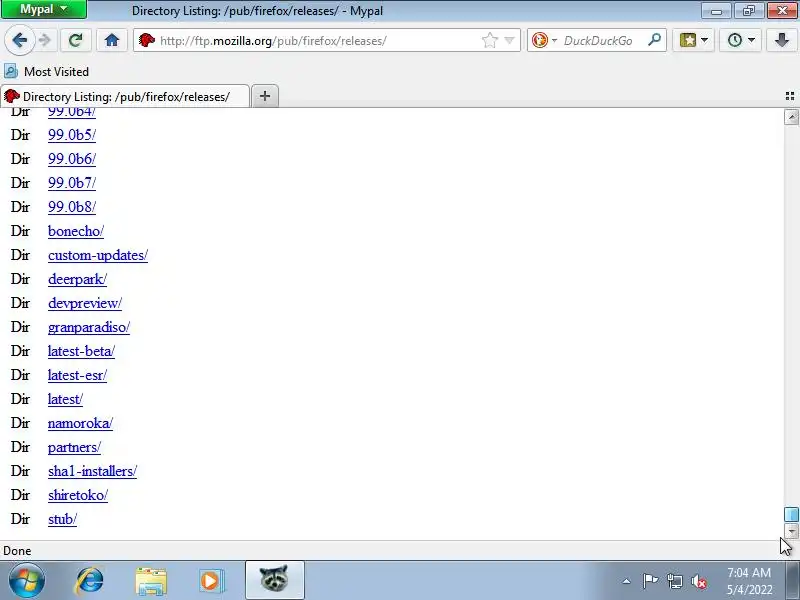800x600 pixels.
Task: Open the bookmarks menu button
Action: (x=693, y=40)
